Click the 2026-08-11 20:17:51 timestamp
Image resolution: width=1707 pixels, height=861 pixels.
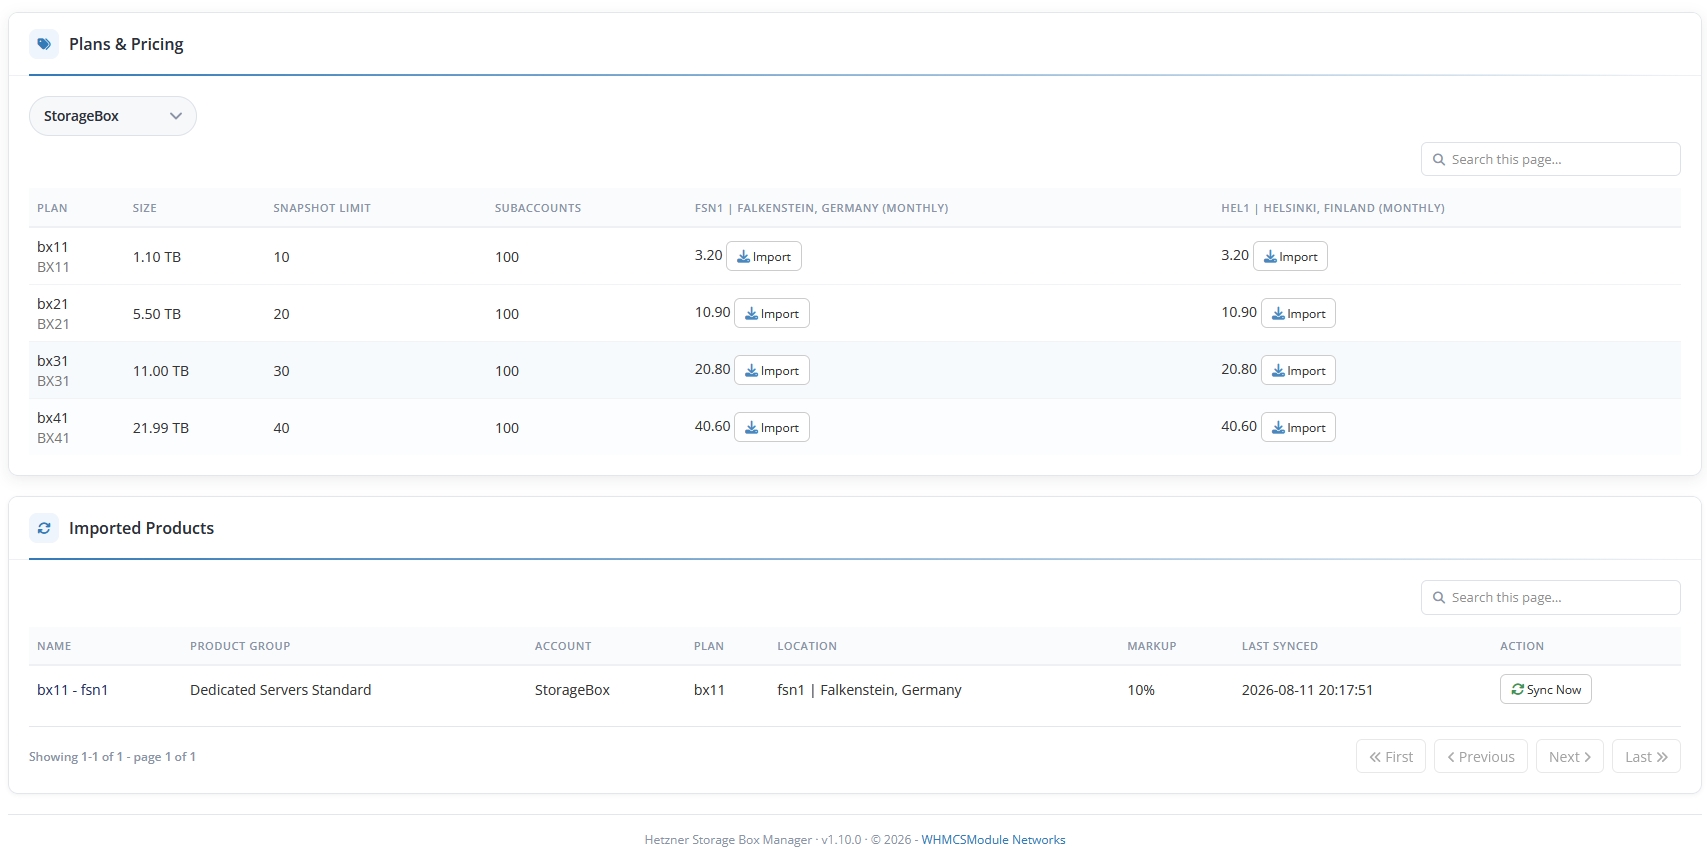(x=1307, y=690)
